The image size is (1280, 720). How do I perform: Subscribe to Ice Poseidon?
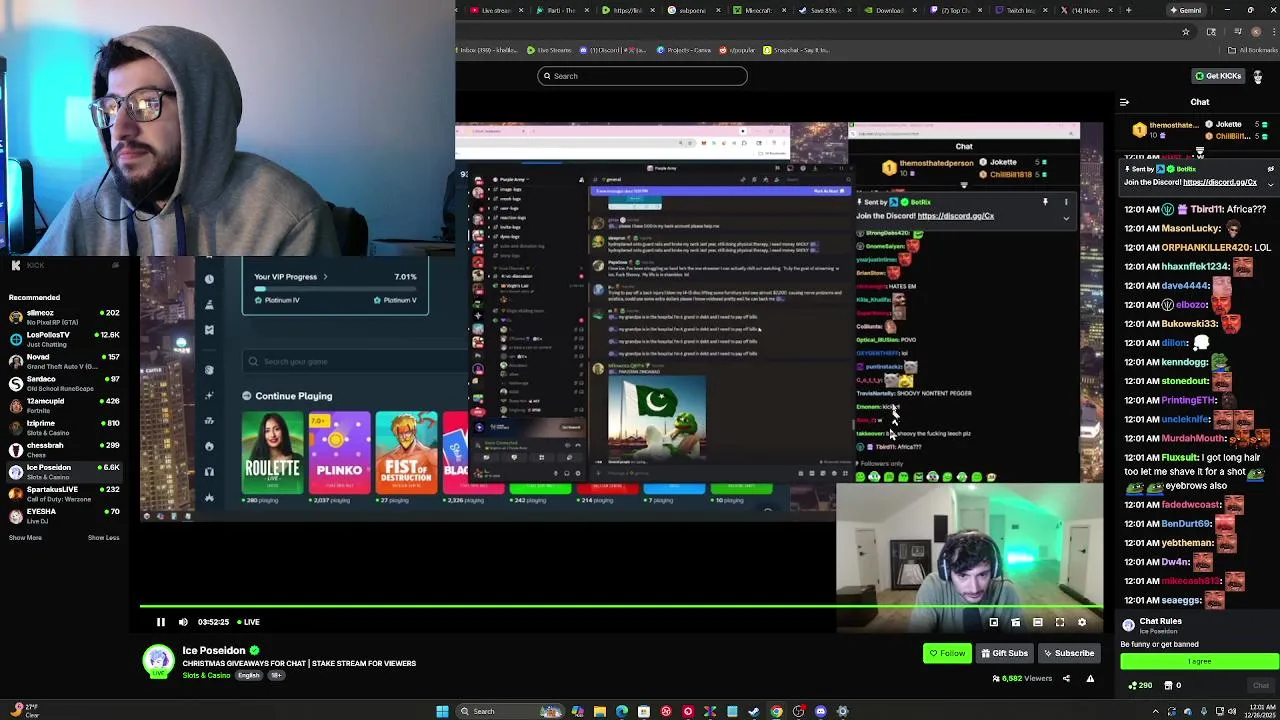coord(1068,653)
